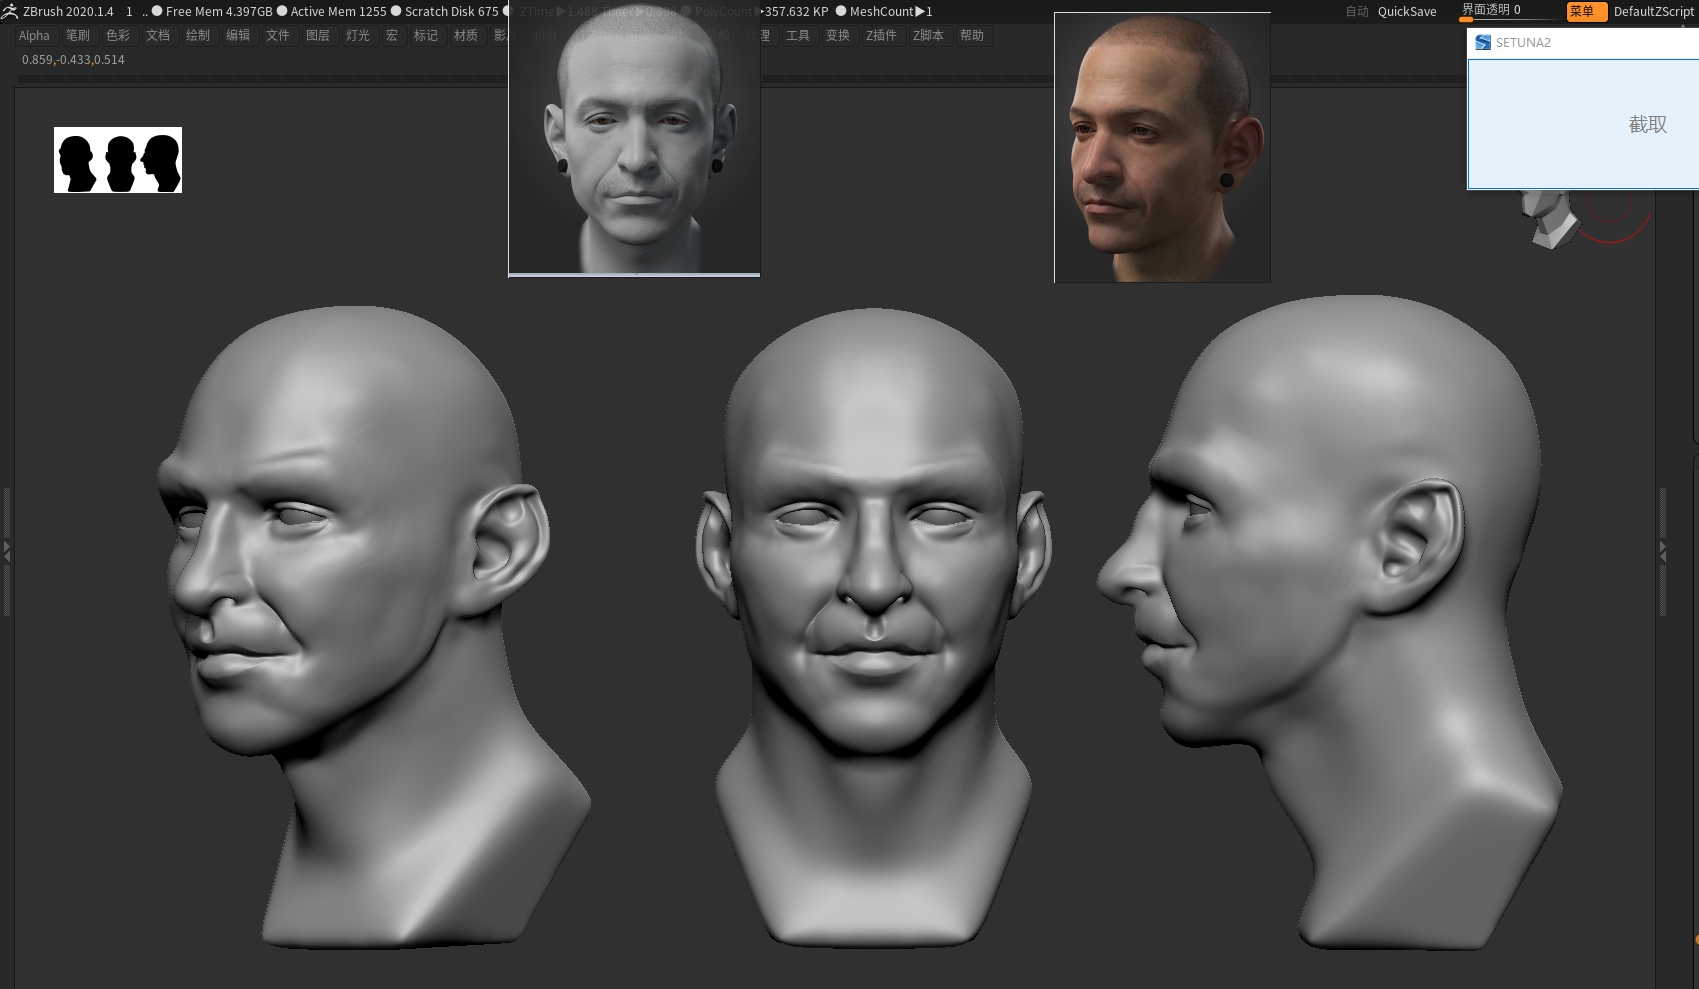The image size is (1699, 989).
Task: Click the 截取 capture area in SETUNA2
Action: 1584,124
